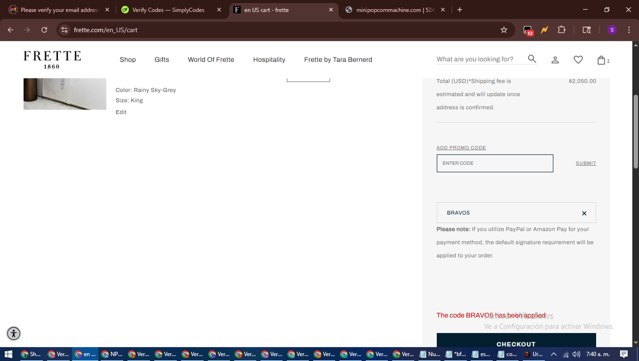The width and height of the screenshot is (639, 361).
Task: Click the $2,050.00 total amount
Action: [x=582, y=81]
